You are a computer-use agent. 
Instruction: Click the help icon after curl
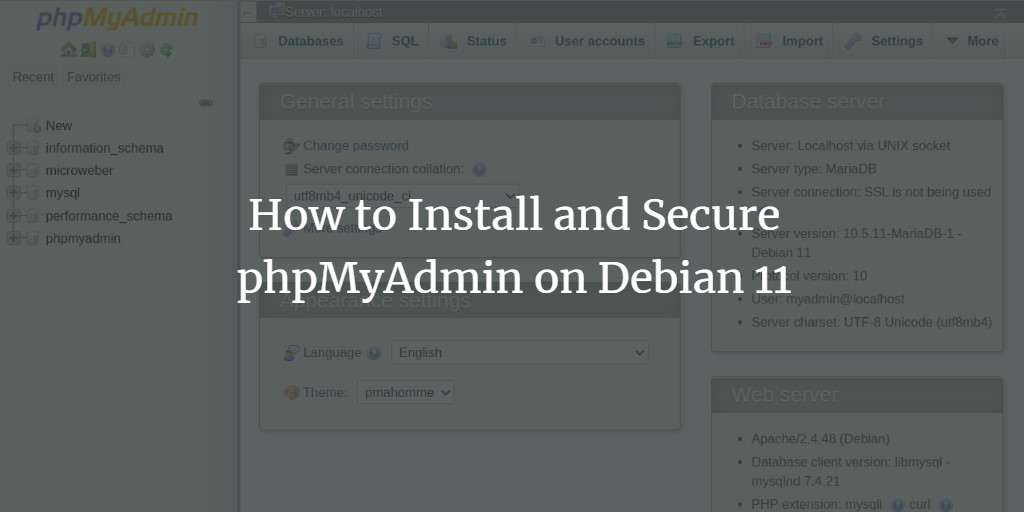(x=945, y=505)
